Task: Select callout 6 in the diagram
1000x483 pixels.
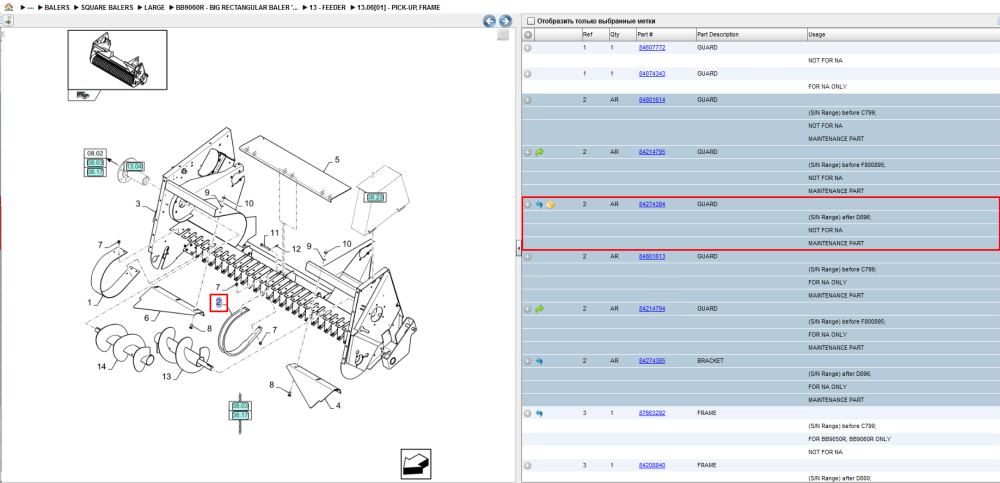Action: tap(146, 318)
